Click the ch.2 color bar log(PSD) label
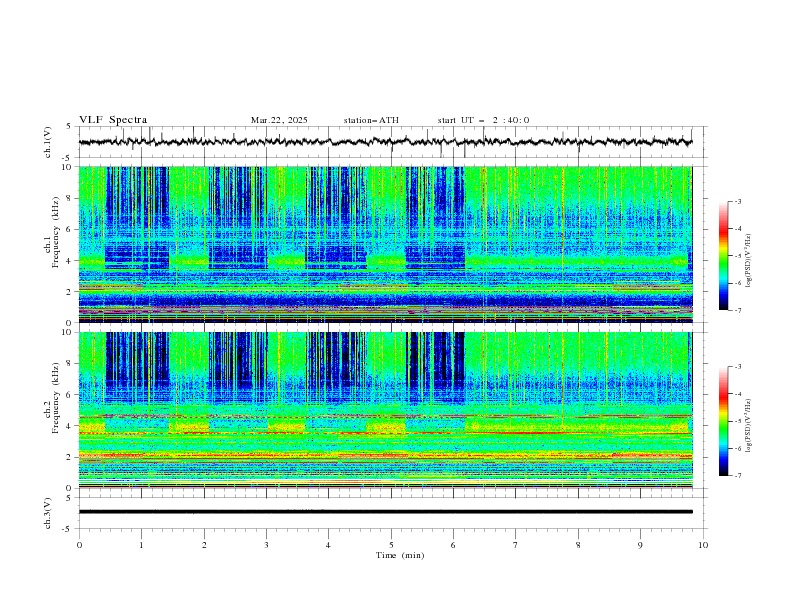792x612 pixels. coord(749,425)
